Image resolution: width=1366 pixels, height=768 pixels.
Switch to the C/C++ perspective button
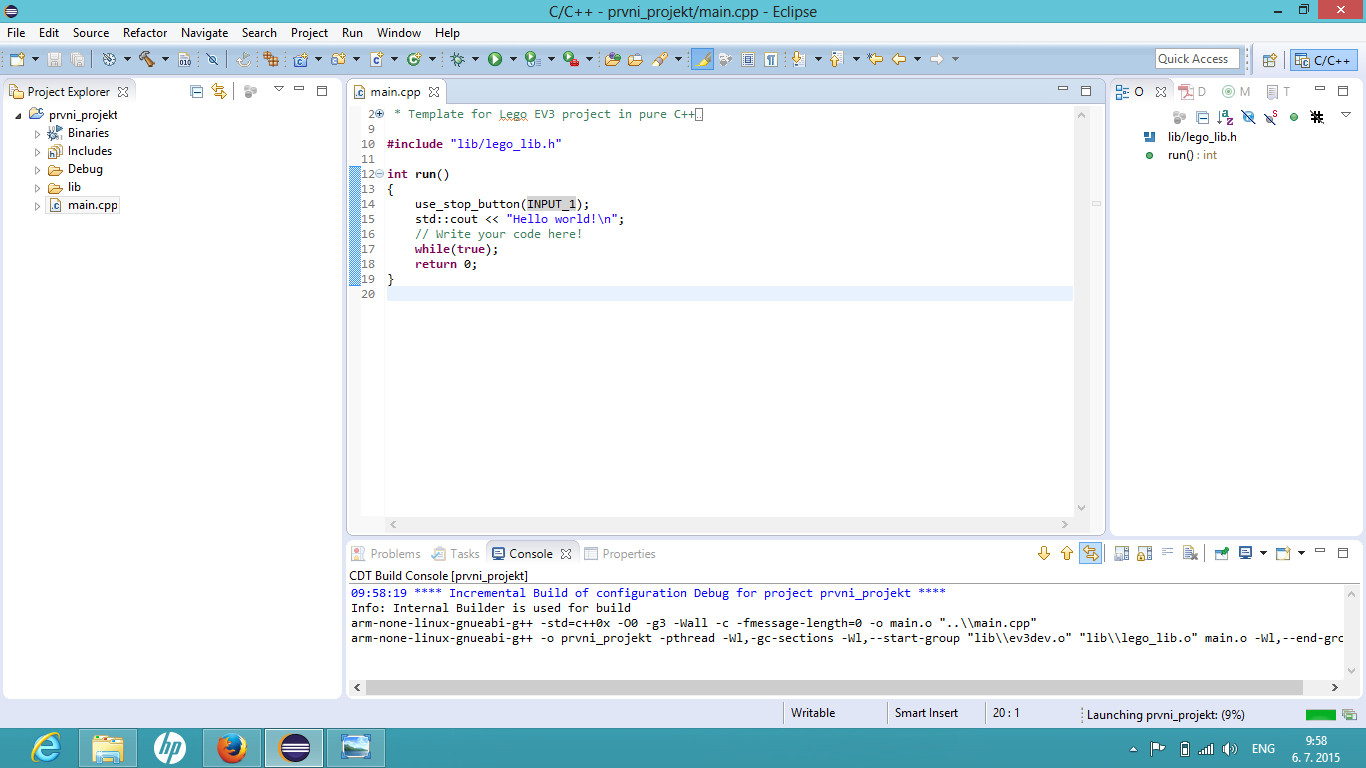coord(1324,60)
